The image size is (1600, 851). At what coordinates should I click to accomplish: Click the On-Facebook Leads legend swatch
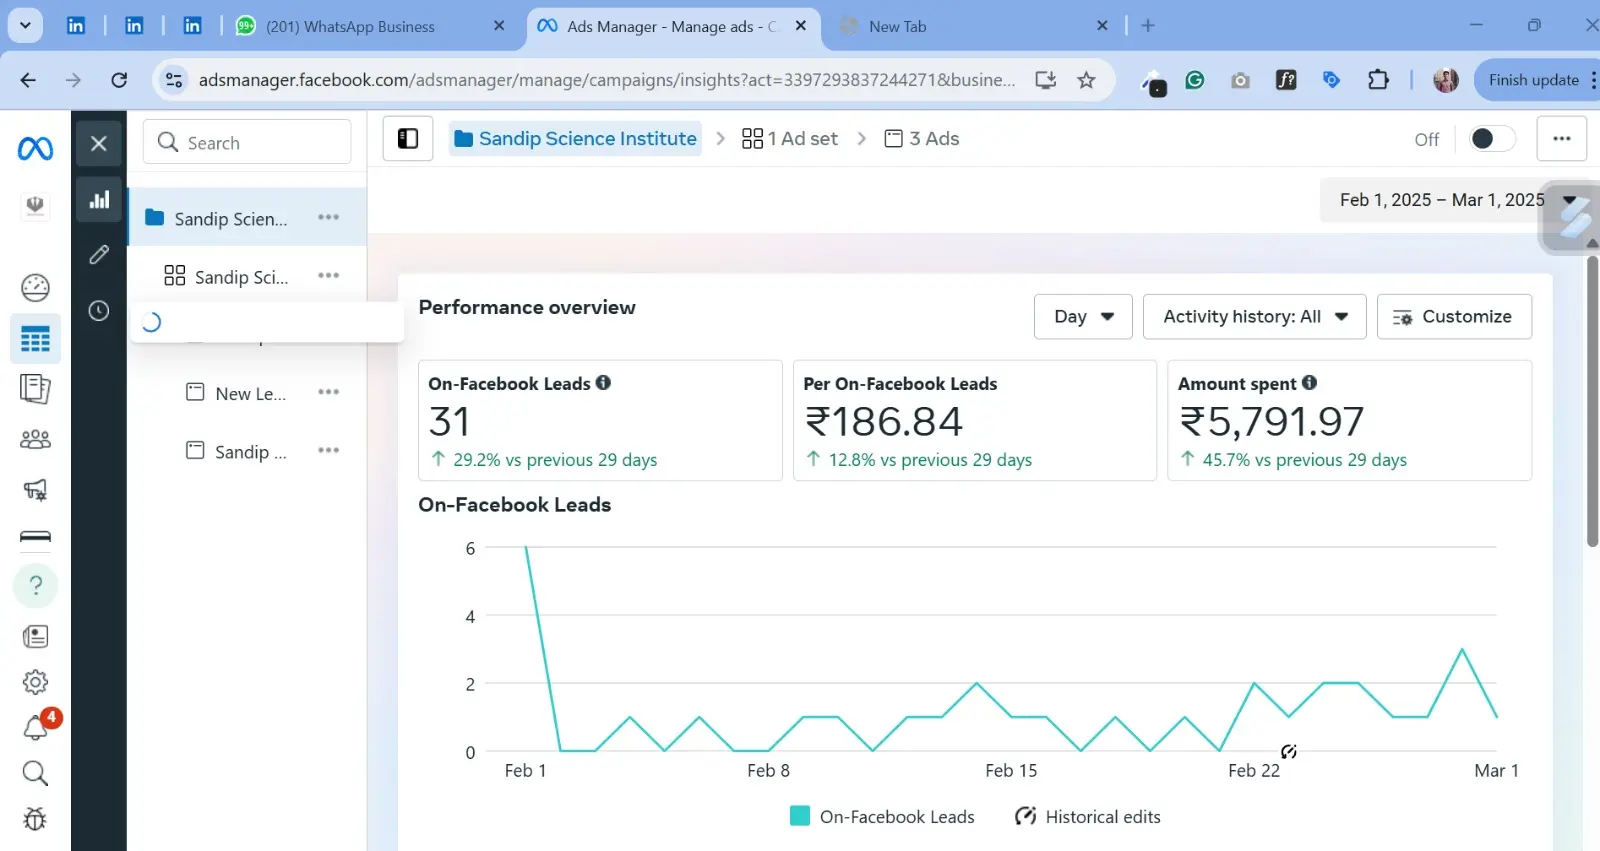[x=800, y=816]
